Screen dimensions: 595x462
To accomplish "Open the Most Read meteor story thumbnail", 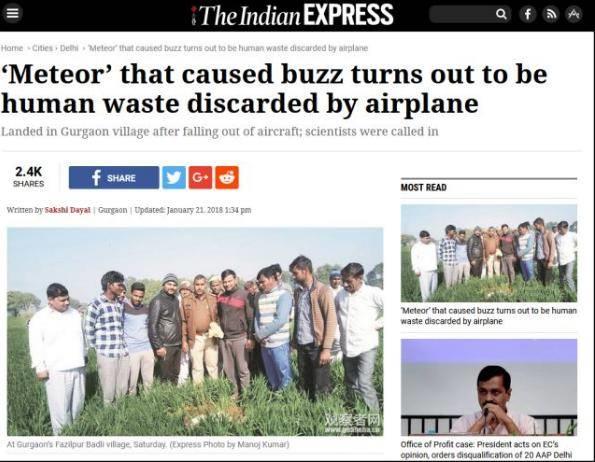I will [489, 253].
